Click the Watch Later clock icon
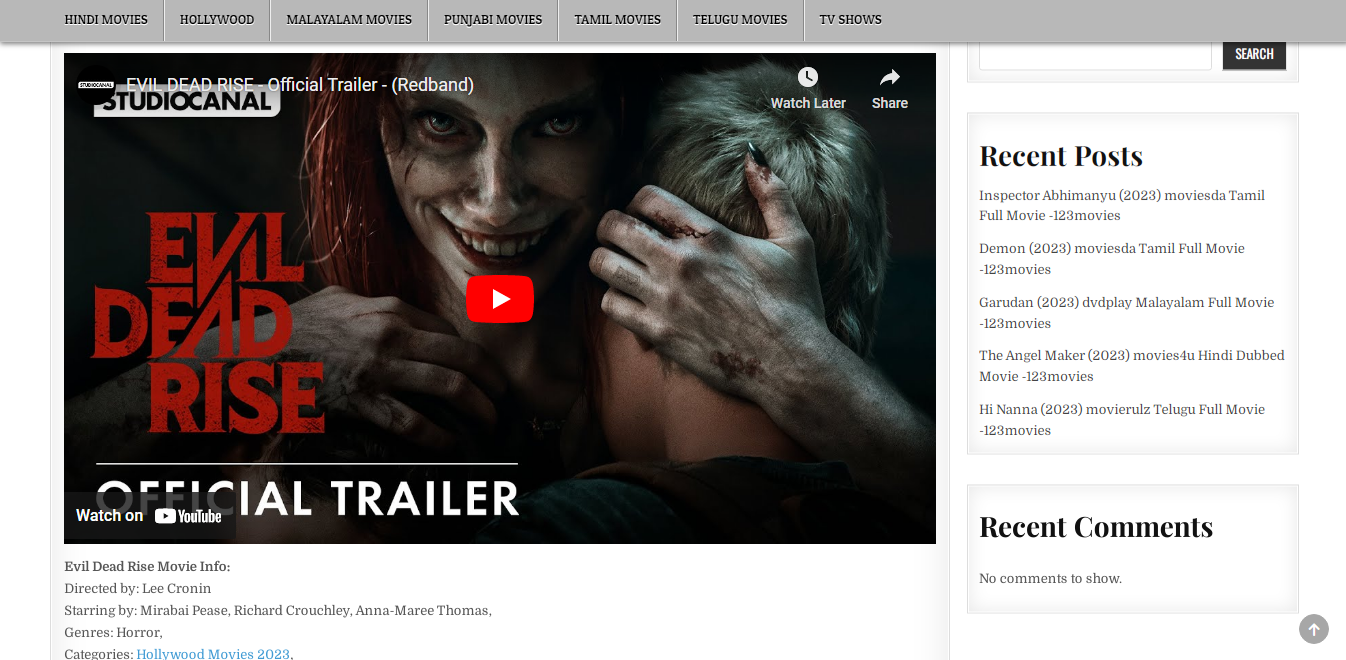The image size is (1346, 660). 808,77
